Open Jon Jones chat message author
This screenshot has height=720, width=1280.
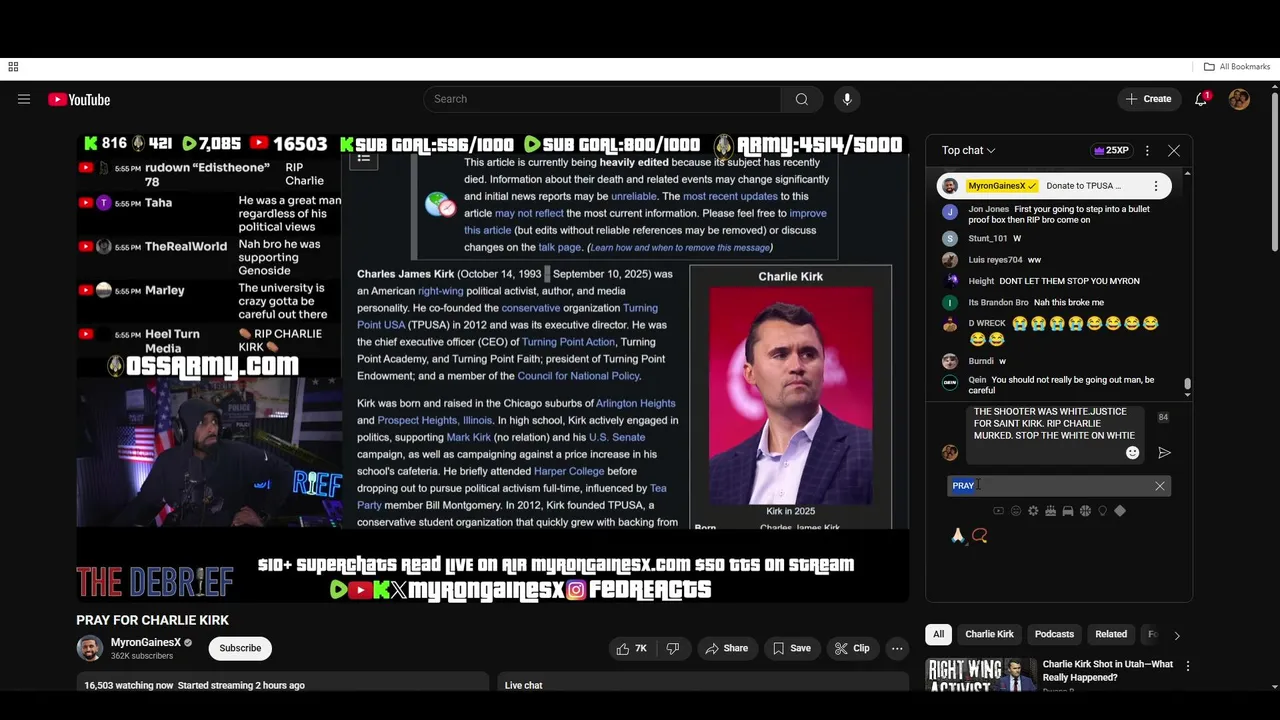(x=988, y=209)
